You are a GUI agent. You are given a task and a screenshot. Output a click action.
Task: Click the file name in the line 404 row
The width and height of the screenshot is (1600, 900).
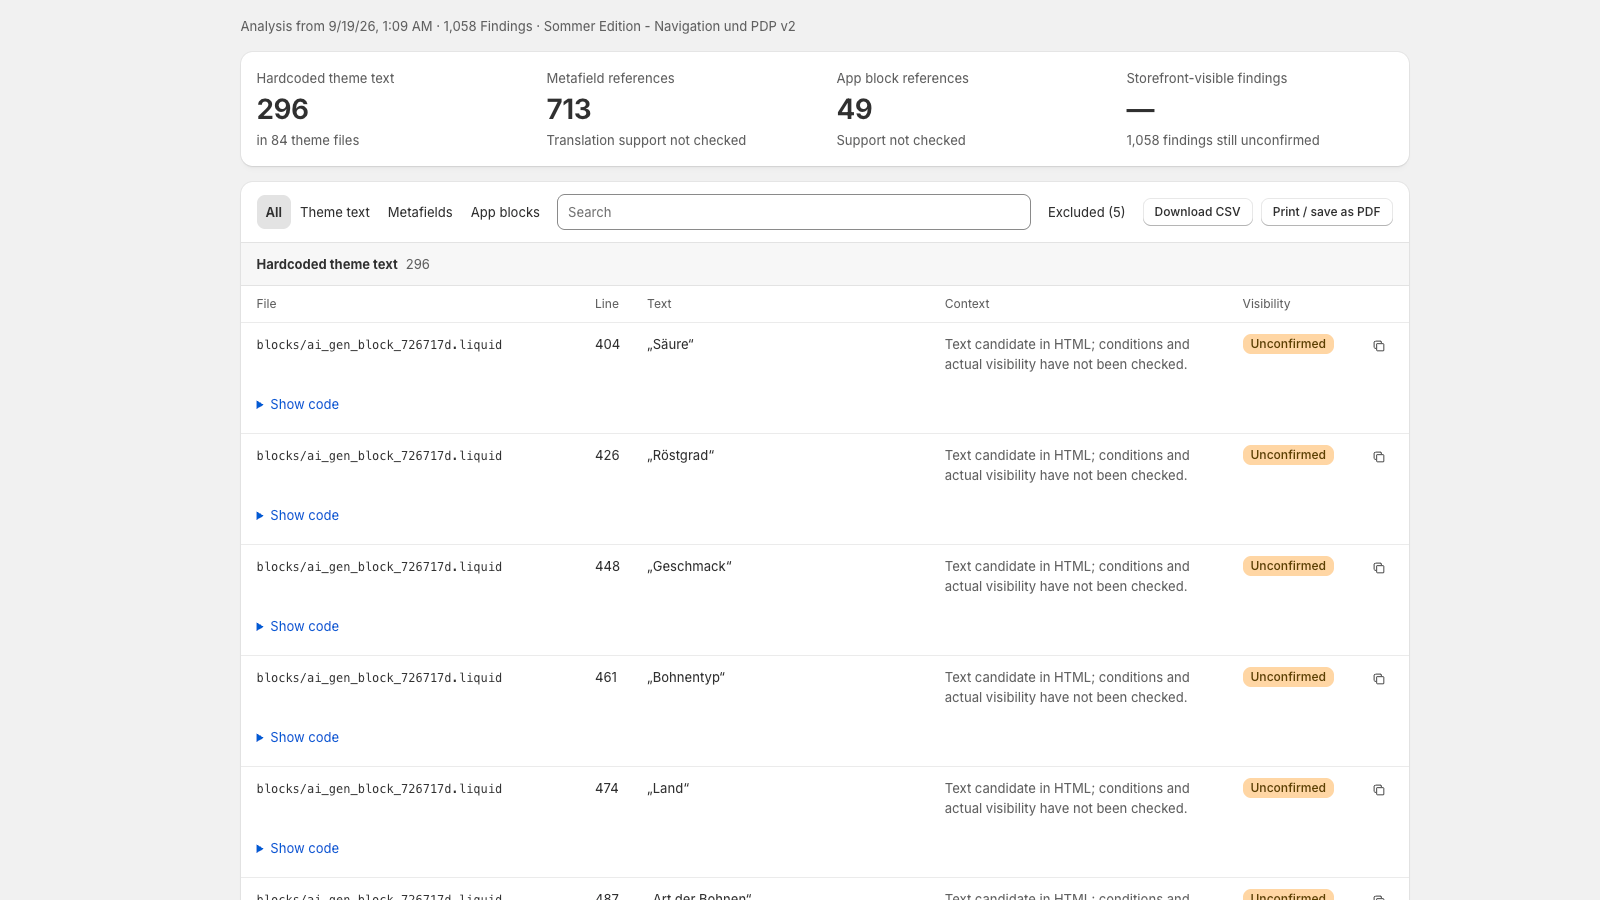coord(379,345)
